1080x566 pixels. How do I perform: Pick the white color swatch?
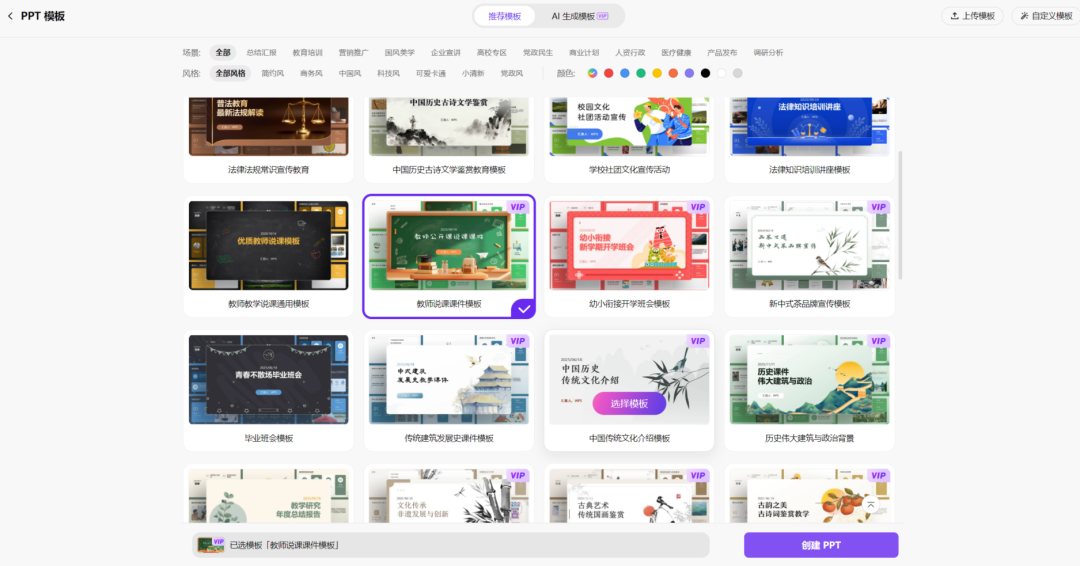click(722, 73)
